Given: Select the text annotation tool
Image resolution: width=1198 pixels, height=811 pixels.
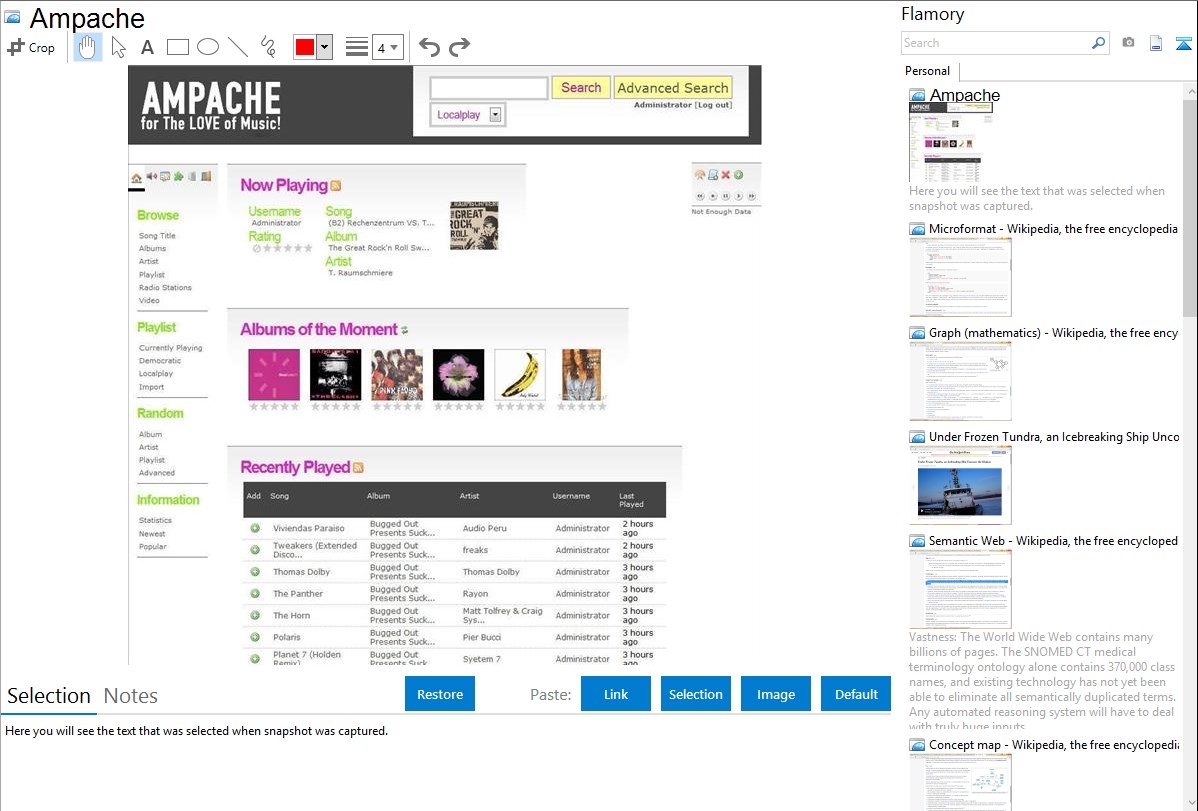Looking at the screenshot, I should click(147, 47).
